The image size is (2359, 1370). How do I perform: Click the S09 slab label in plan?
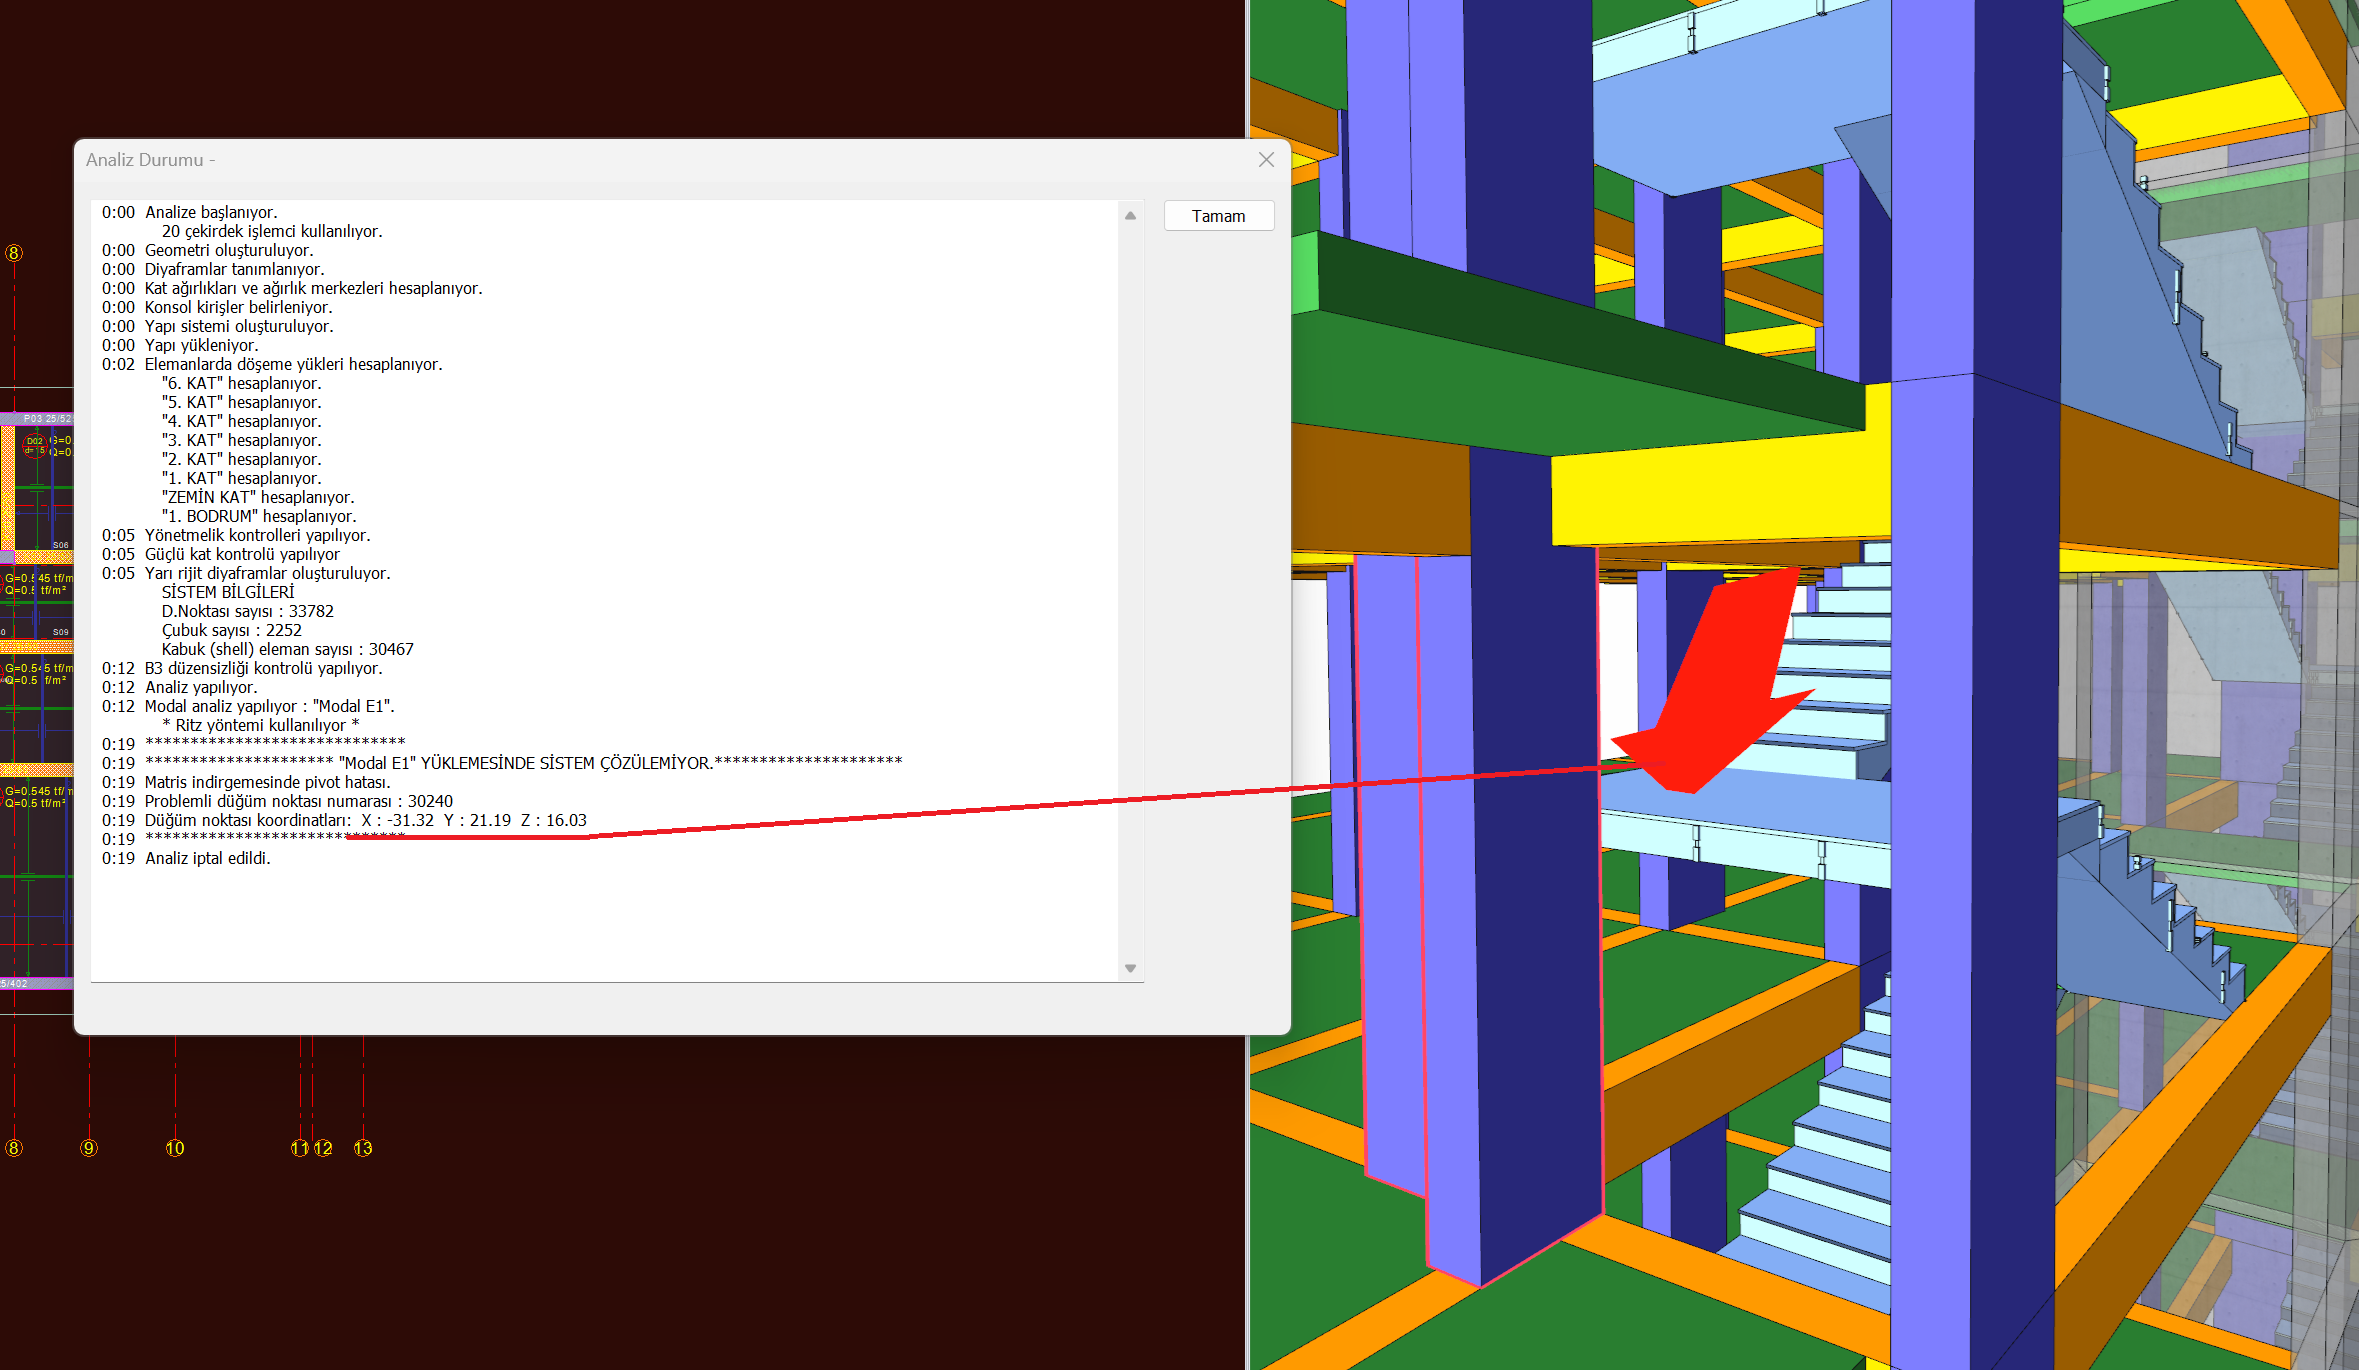[61, 632]
